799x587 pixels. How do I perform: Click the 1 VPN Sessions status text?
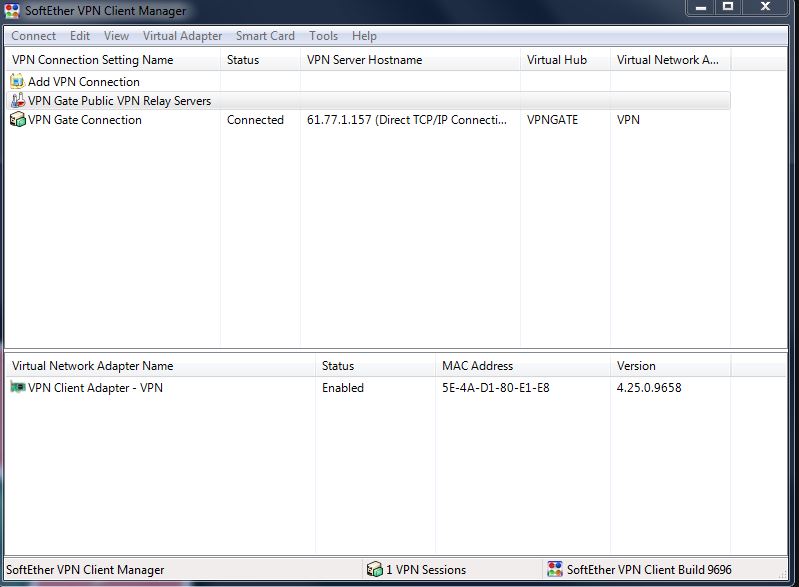pos(426,570)
